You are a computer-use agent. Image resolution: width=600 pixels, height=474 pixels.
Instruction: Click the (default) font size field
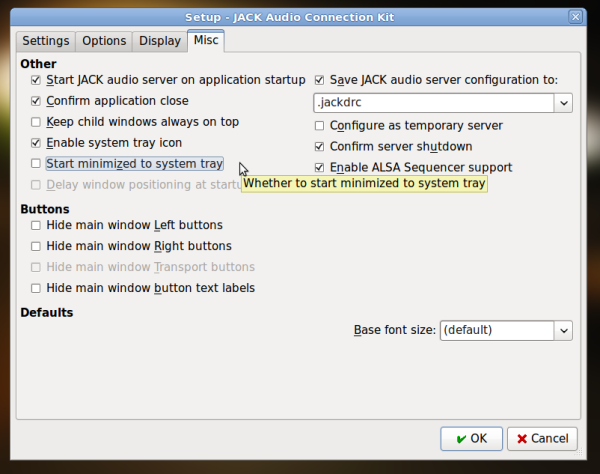(x=497, y=331)
